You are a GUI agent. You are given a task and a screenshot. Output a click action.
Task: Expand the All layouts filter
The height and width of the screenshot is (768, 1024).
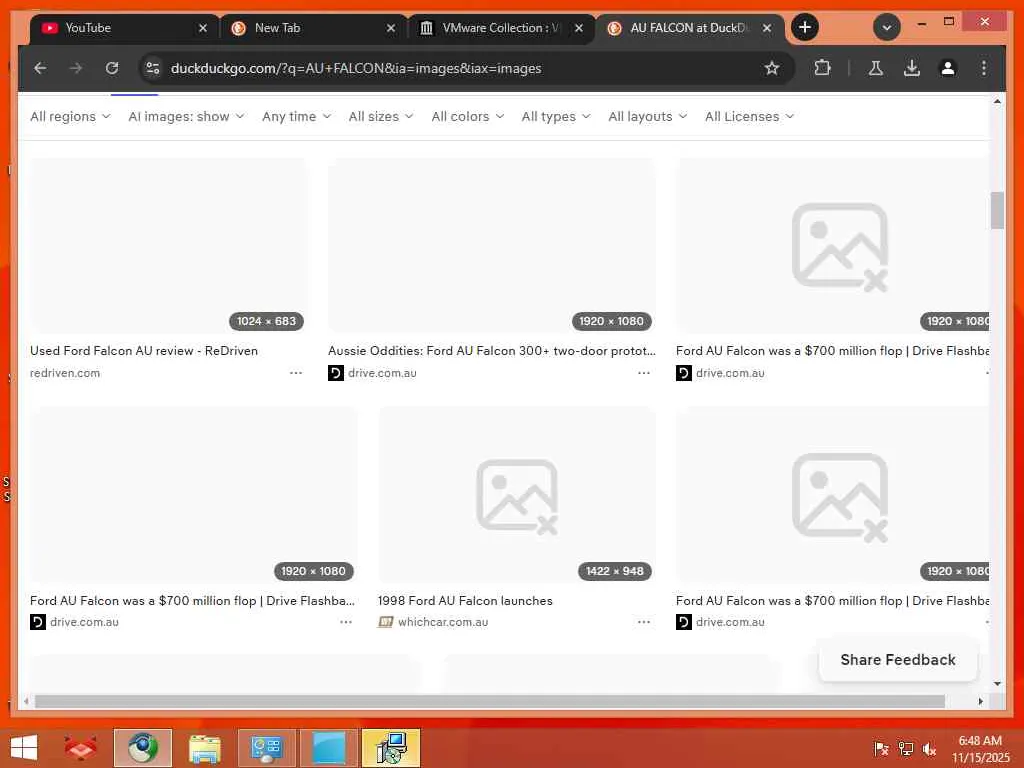647,116
